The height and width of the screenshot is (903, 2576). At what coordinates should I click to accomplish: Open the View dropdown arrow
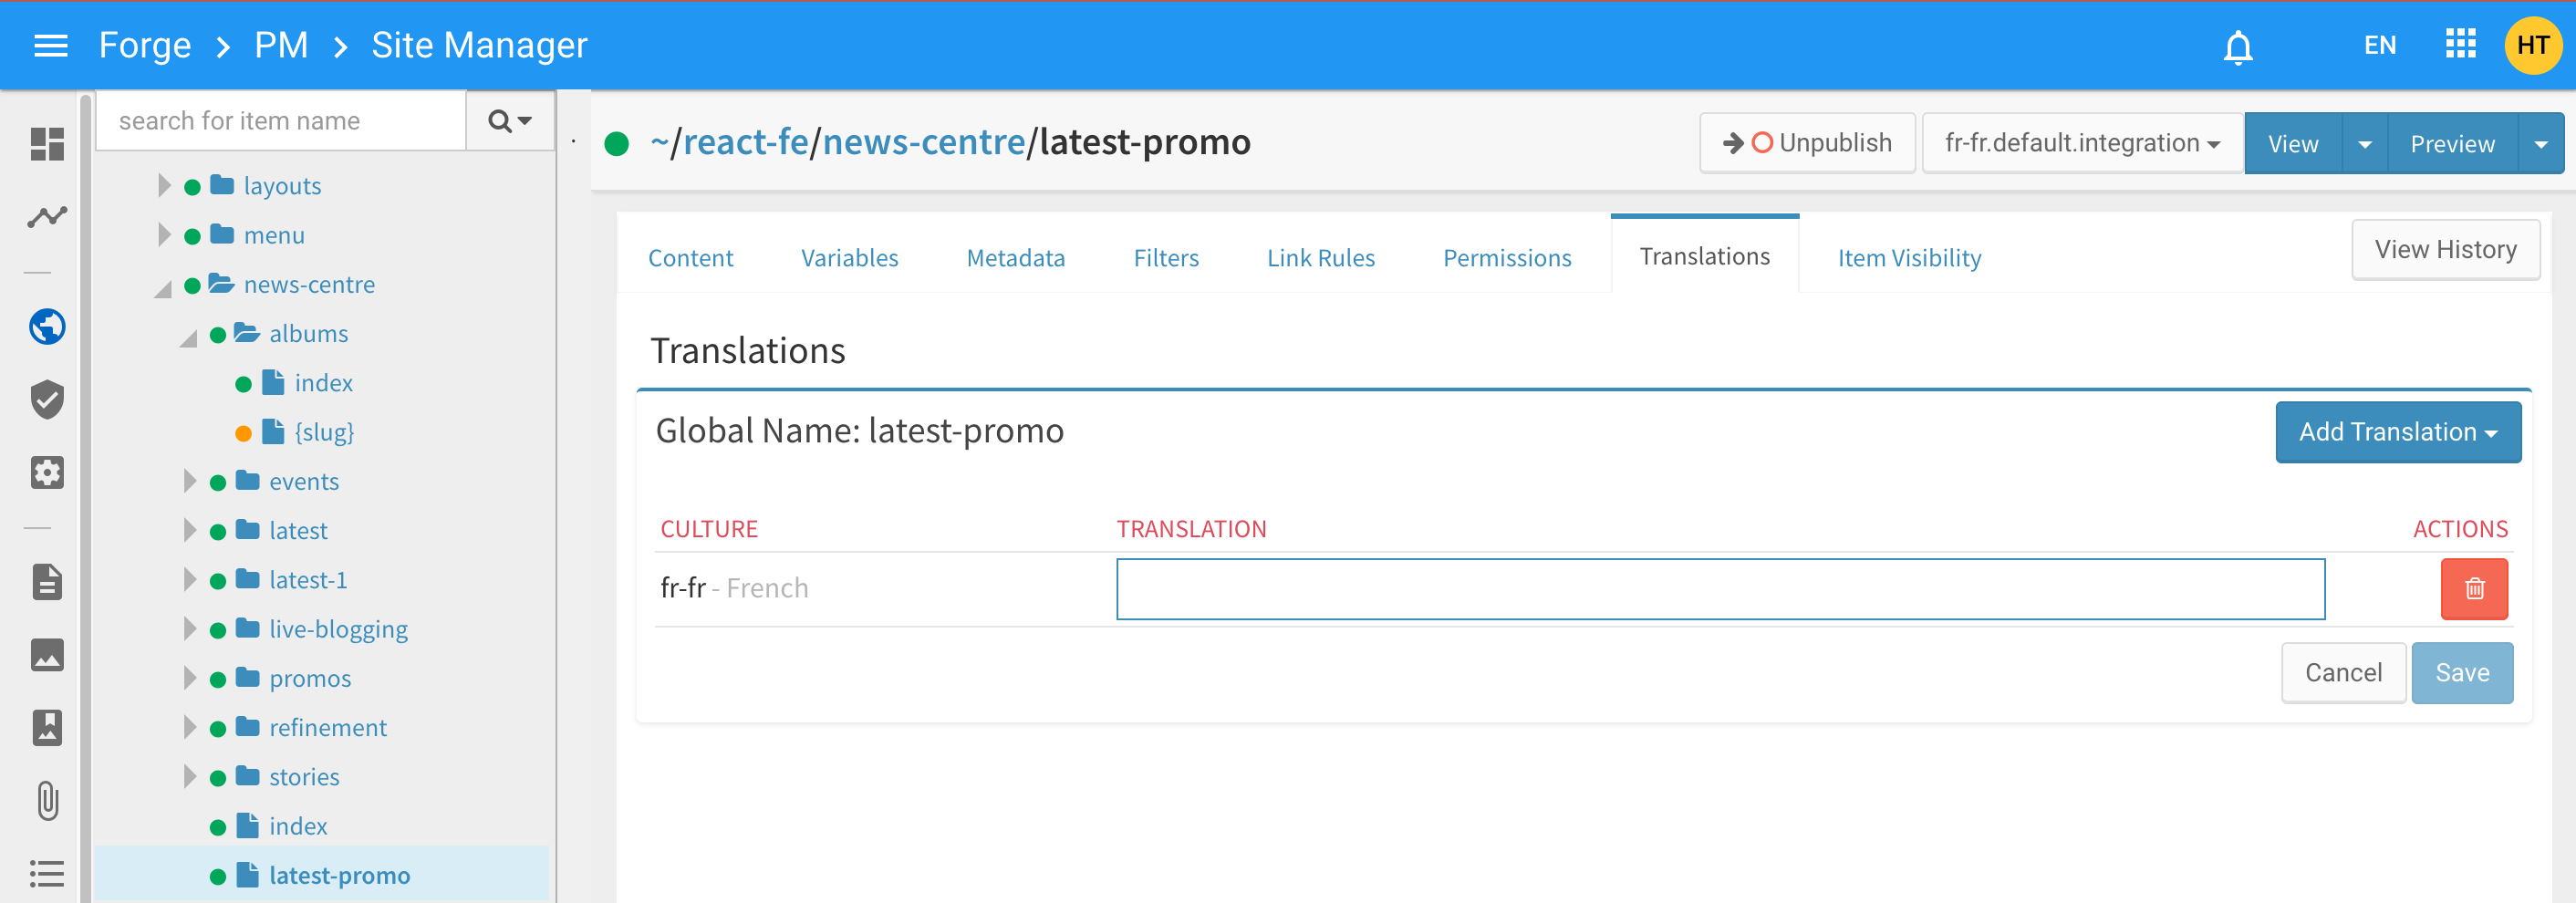pyautogui.click(x=2365, y=144)
